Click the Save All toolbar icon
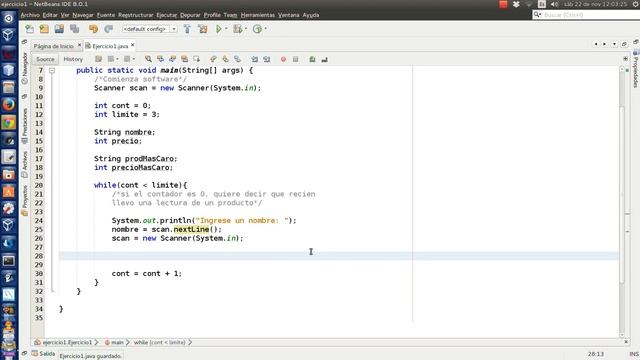The height and width of the screenshot is (360, 640). coord(74,29)
